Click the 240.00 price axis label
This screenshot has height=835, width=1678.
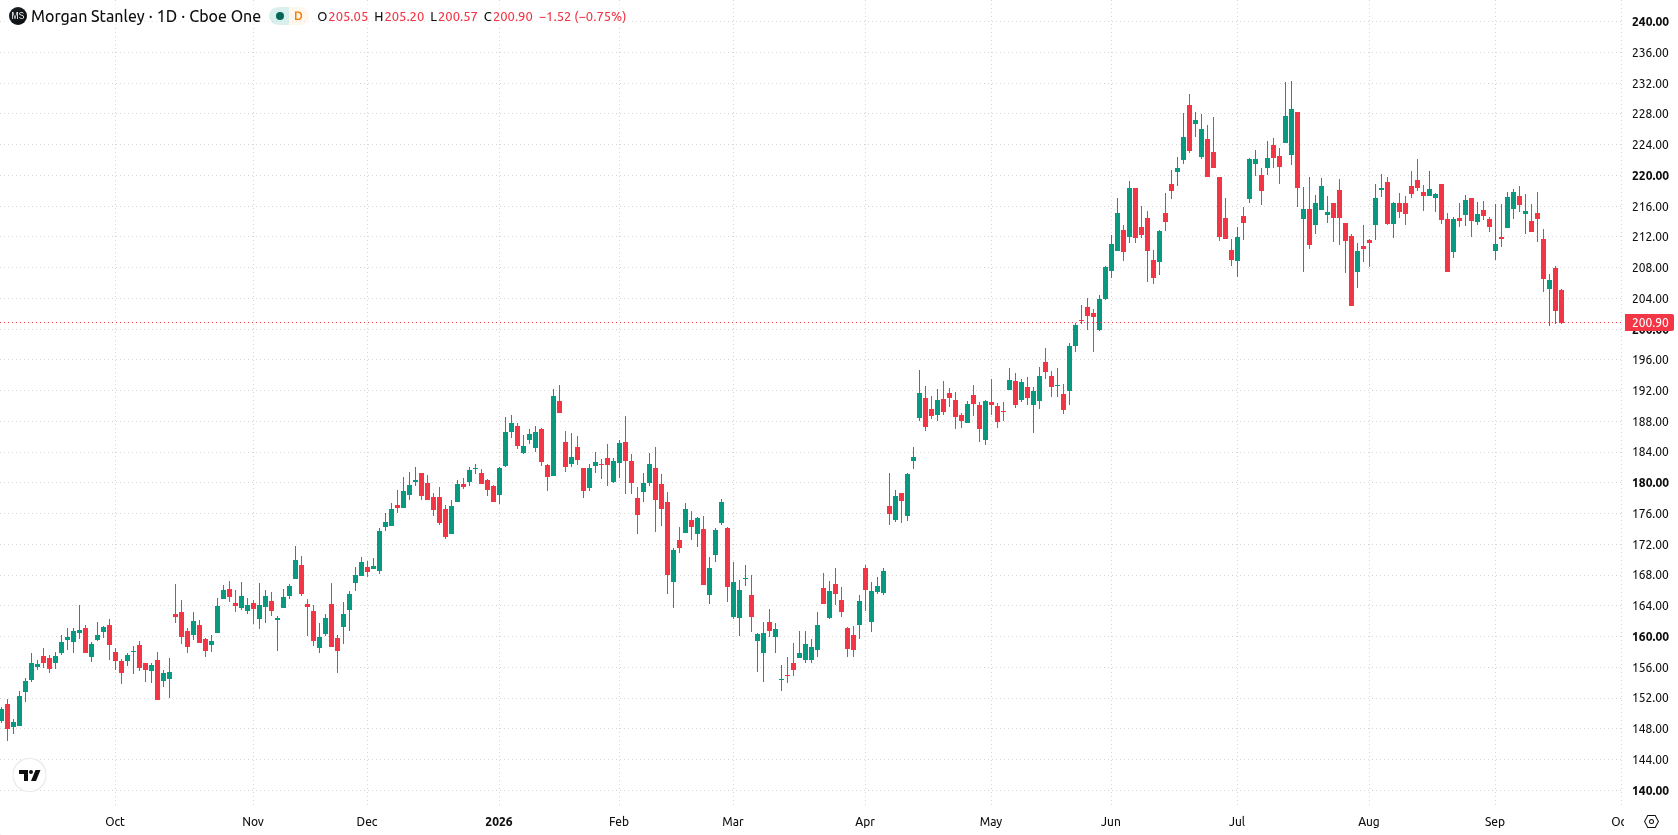tap(1650, 21)
